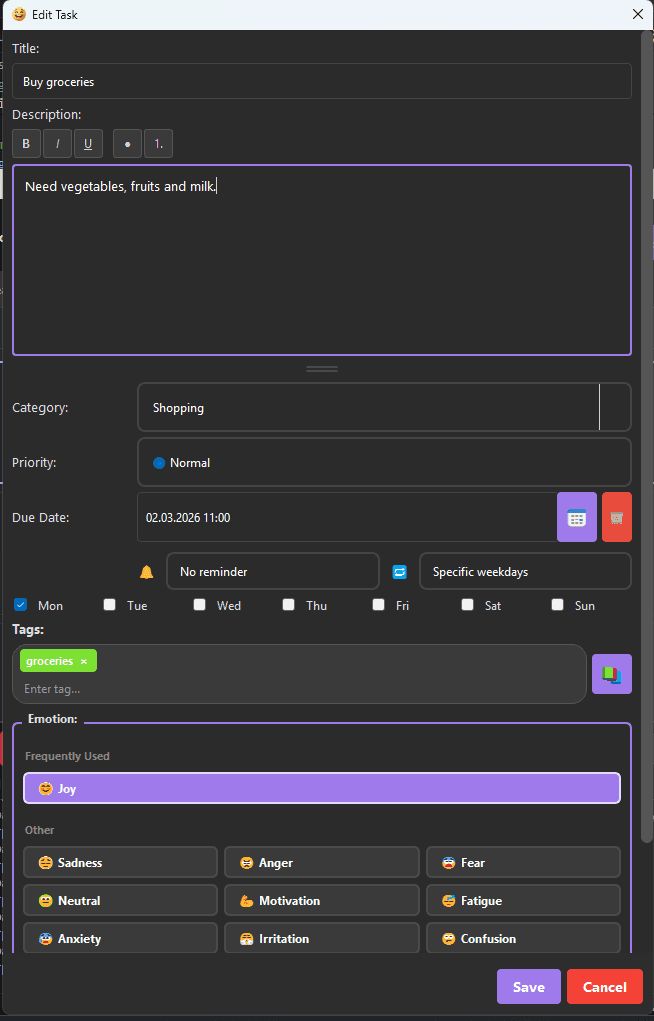The height and width of the screenshot is (1021, 654).
Task: Toggle bold formatting in description toolbar
Action: pyautogui.click(x=27, y=144)
